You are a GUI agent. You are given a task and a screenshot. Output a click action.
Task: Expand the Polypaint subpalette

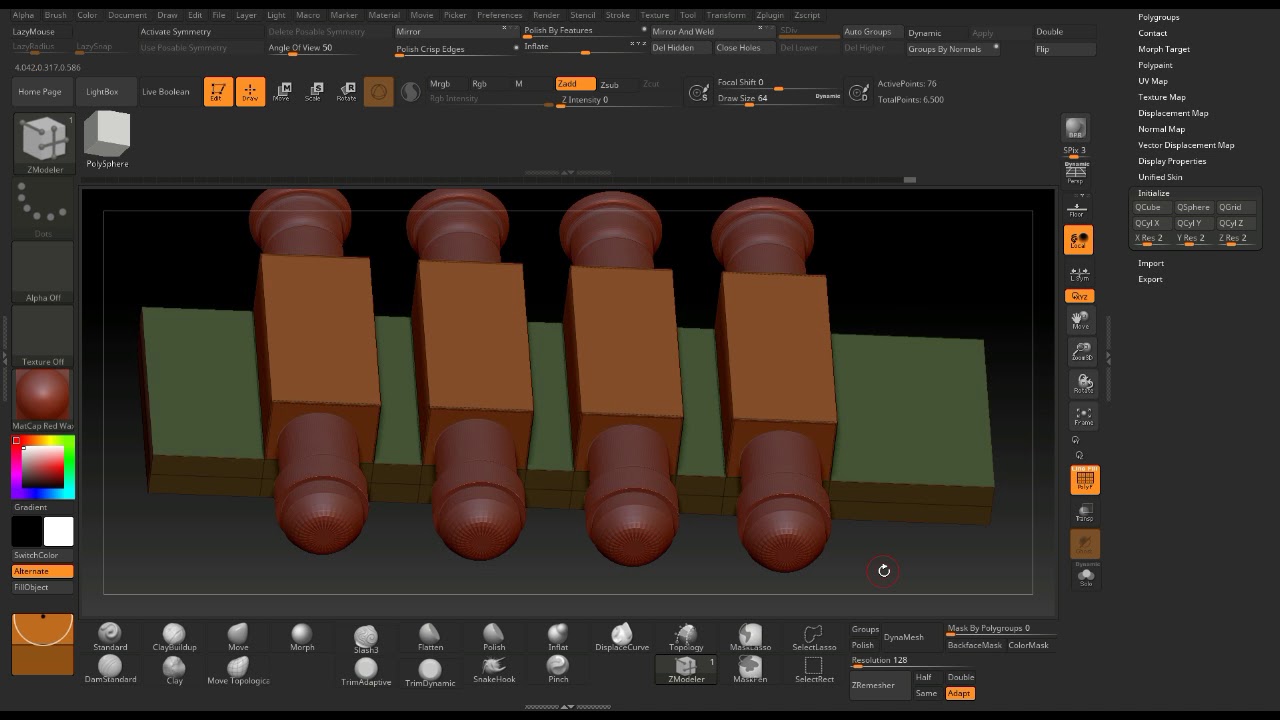[x=1155, y=65]
